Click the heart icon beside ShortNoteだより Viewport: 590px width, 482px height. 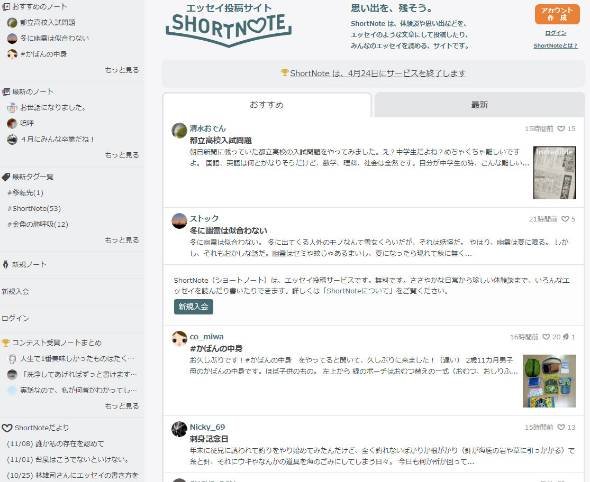[x=7, y=428]
